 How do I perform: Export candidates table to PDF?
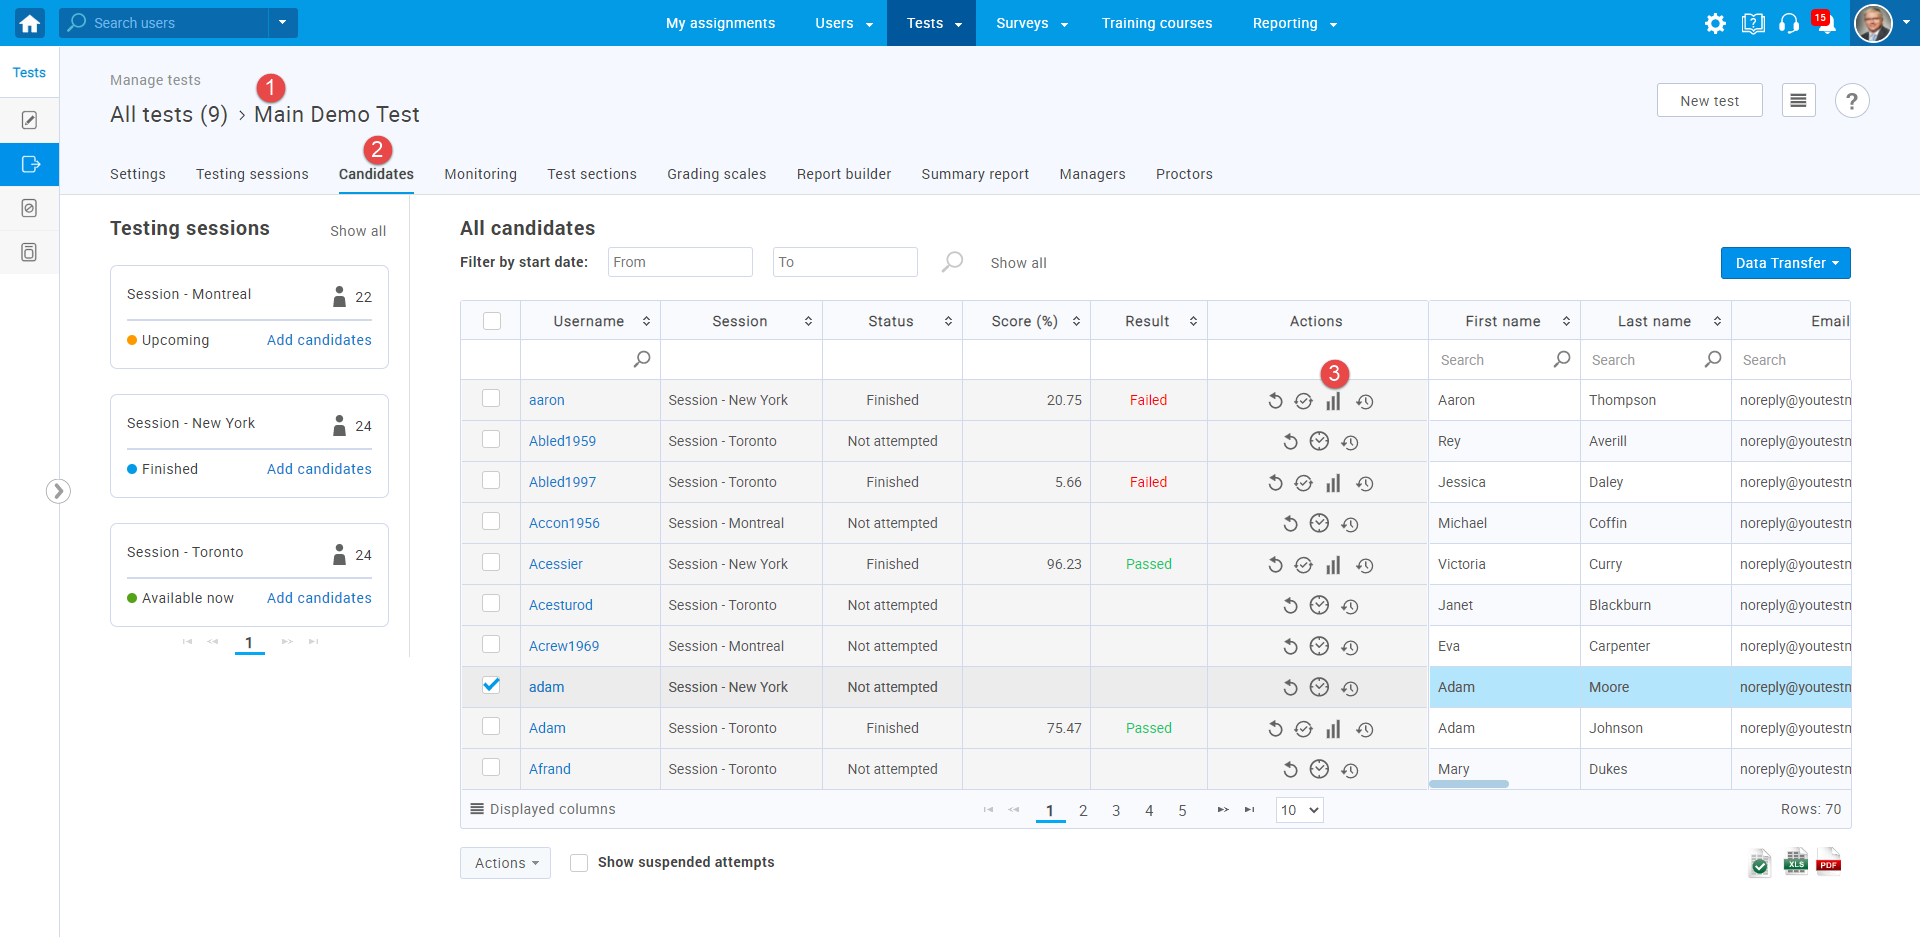coord(1828,861)
